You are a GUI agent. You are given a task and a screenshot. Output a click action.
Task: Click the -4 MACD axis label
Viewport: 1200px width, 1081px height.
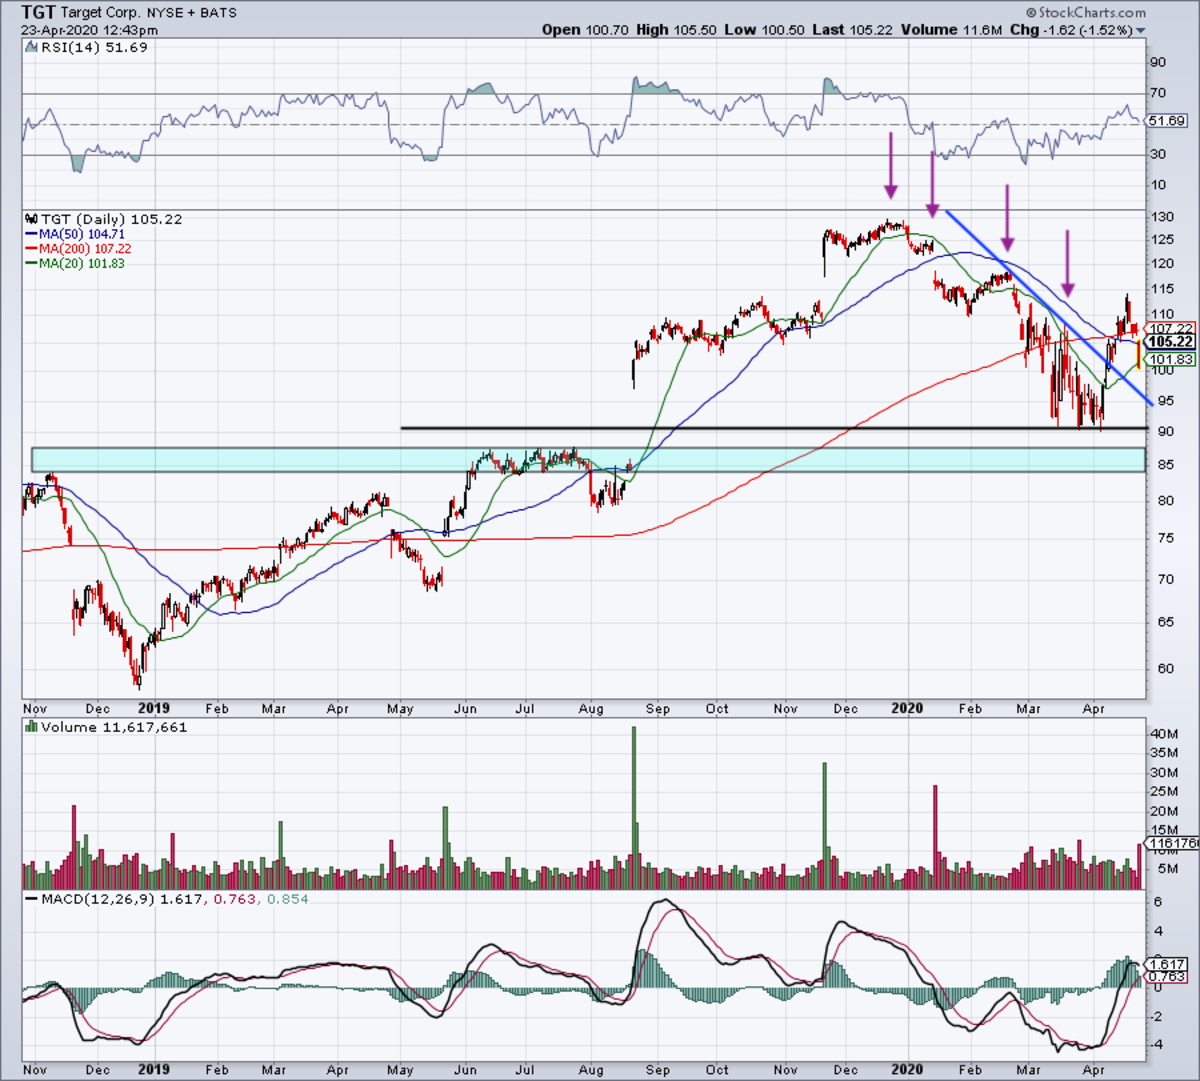[1157, 1045]
